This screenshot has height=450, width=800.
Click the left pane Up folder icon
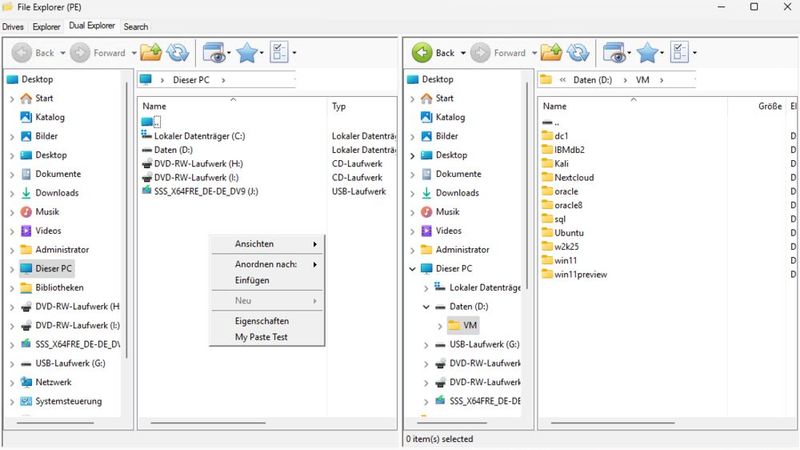(151, 52)
